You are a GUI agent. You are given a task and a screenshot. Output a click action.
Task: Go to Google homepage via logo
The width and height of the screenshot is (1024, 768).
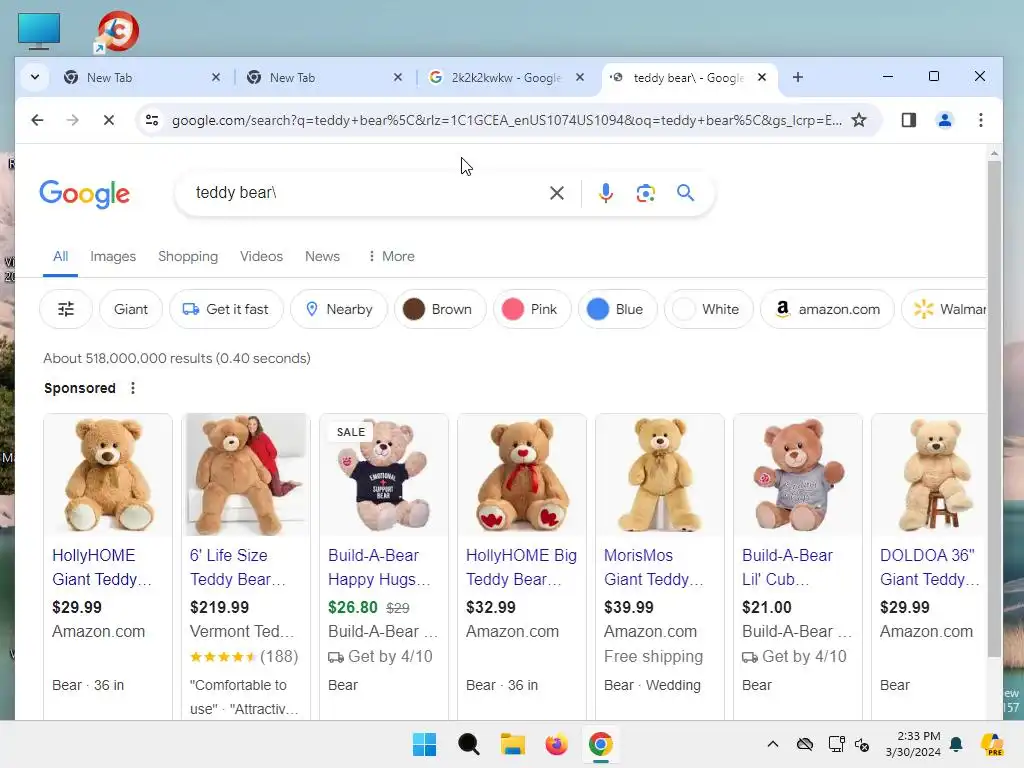pos(84,193)
